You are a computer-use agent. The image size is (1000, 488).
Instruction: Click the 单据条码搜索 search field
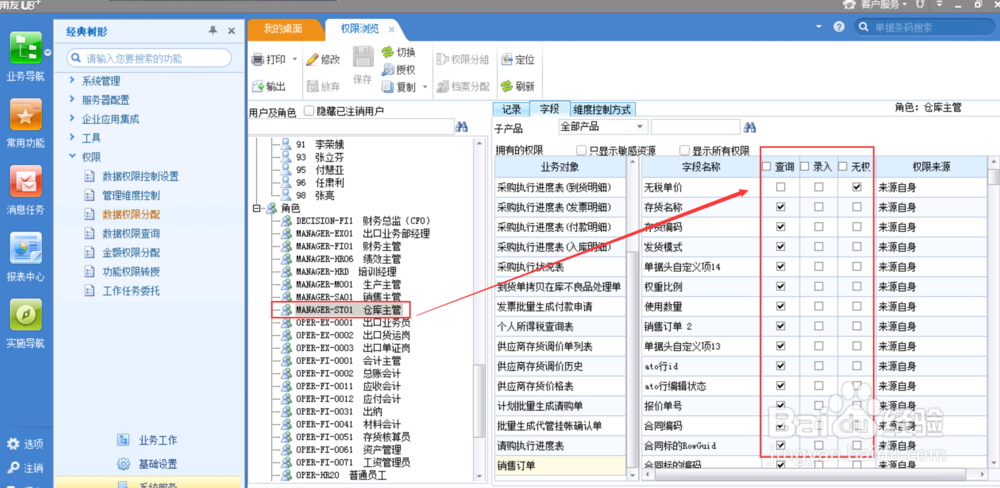[925, 27]
